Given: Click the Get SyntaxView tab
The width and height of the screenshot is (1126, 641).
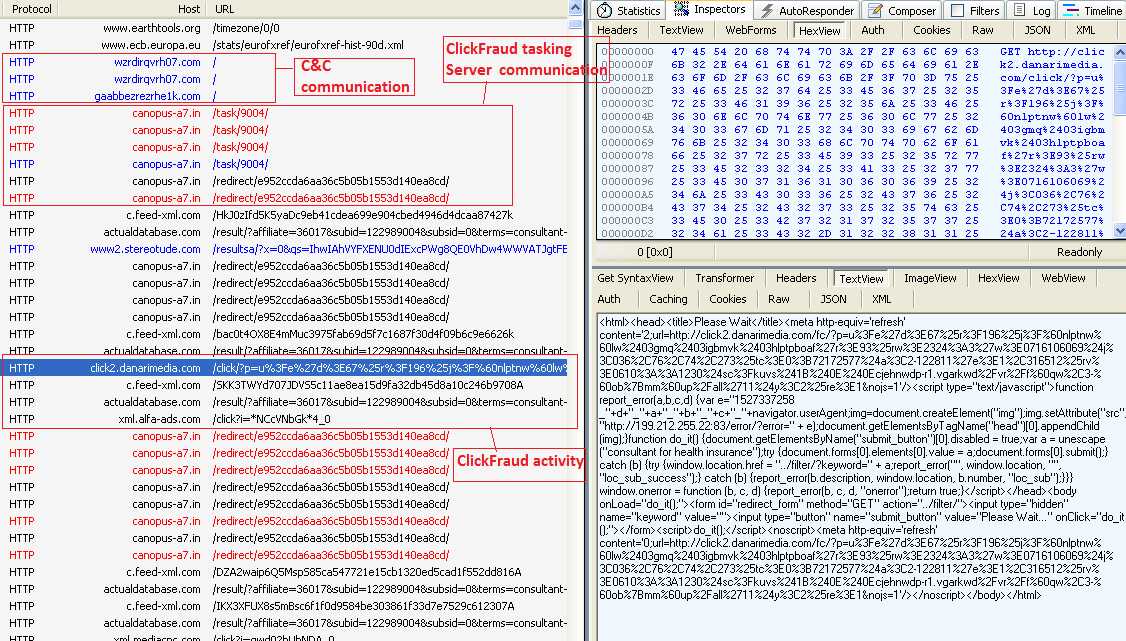Looking at the screenshot, I should [x=635, y=279].
